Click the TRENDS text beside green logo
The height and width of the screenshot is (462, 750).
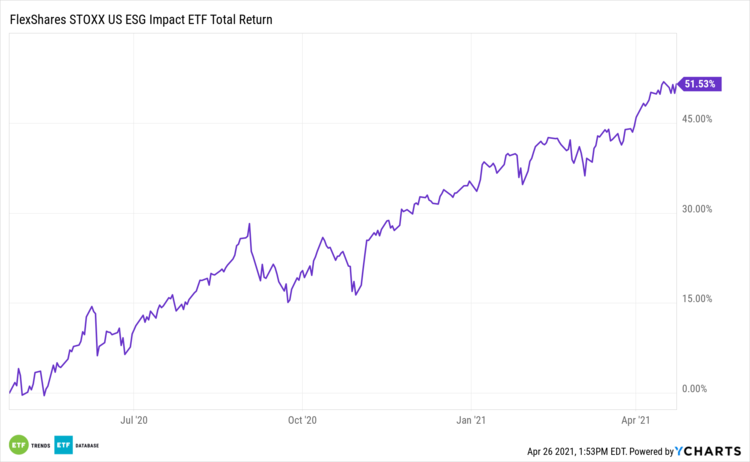click(x=38, y=444)
